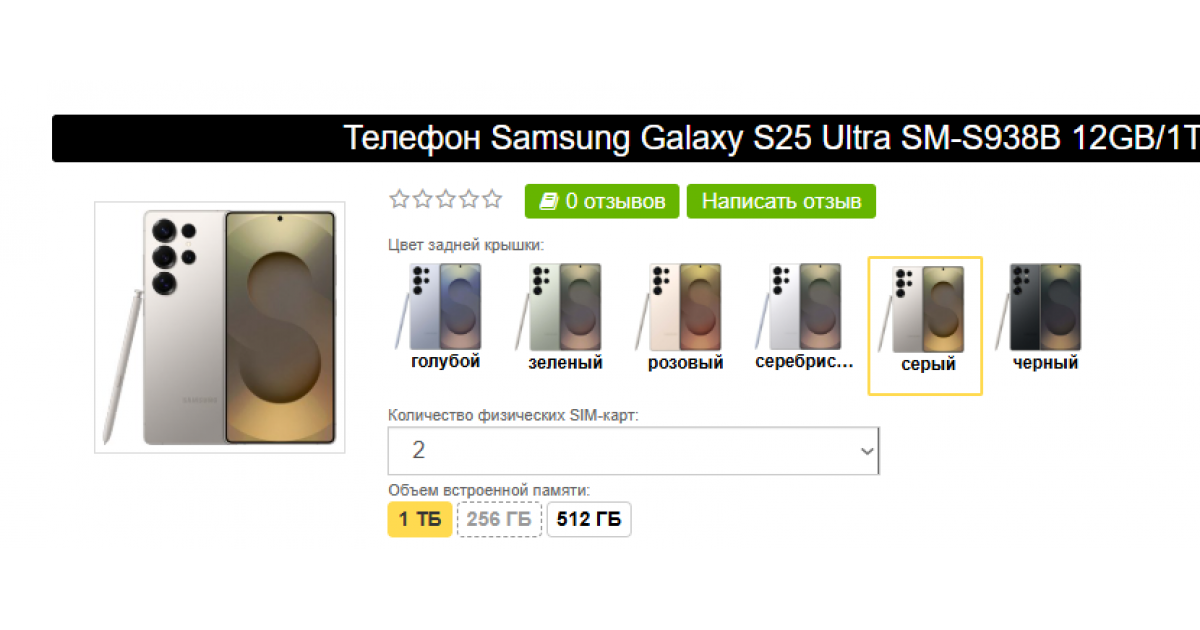
Task: Click the second rating star
Action: (x=422, y=199)
